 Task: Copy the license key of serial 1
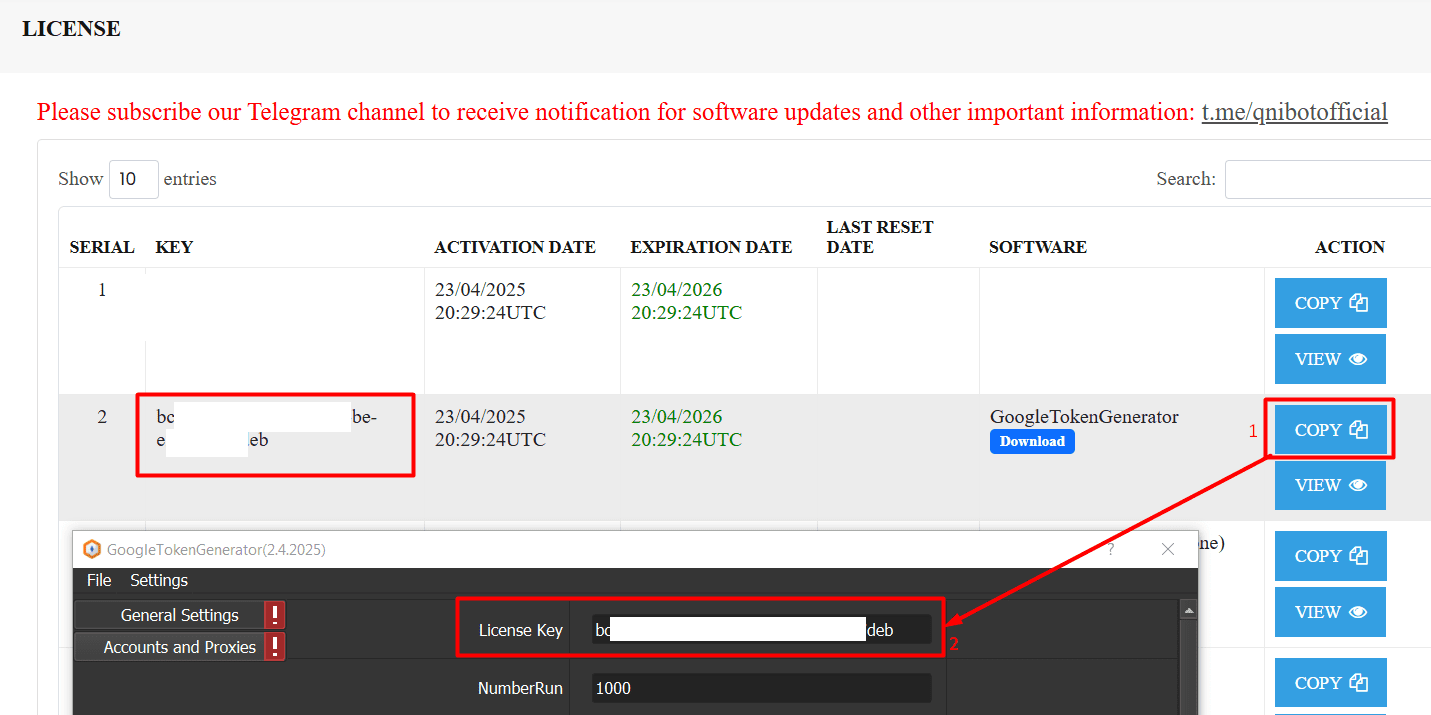pos(1331,303)
